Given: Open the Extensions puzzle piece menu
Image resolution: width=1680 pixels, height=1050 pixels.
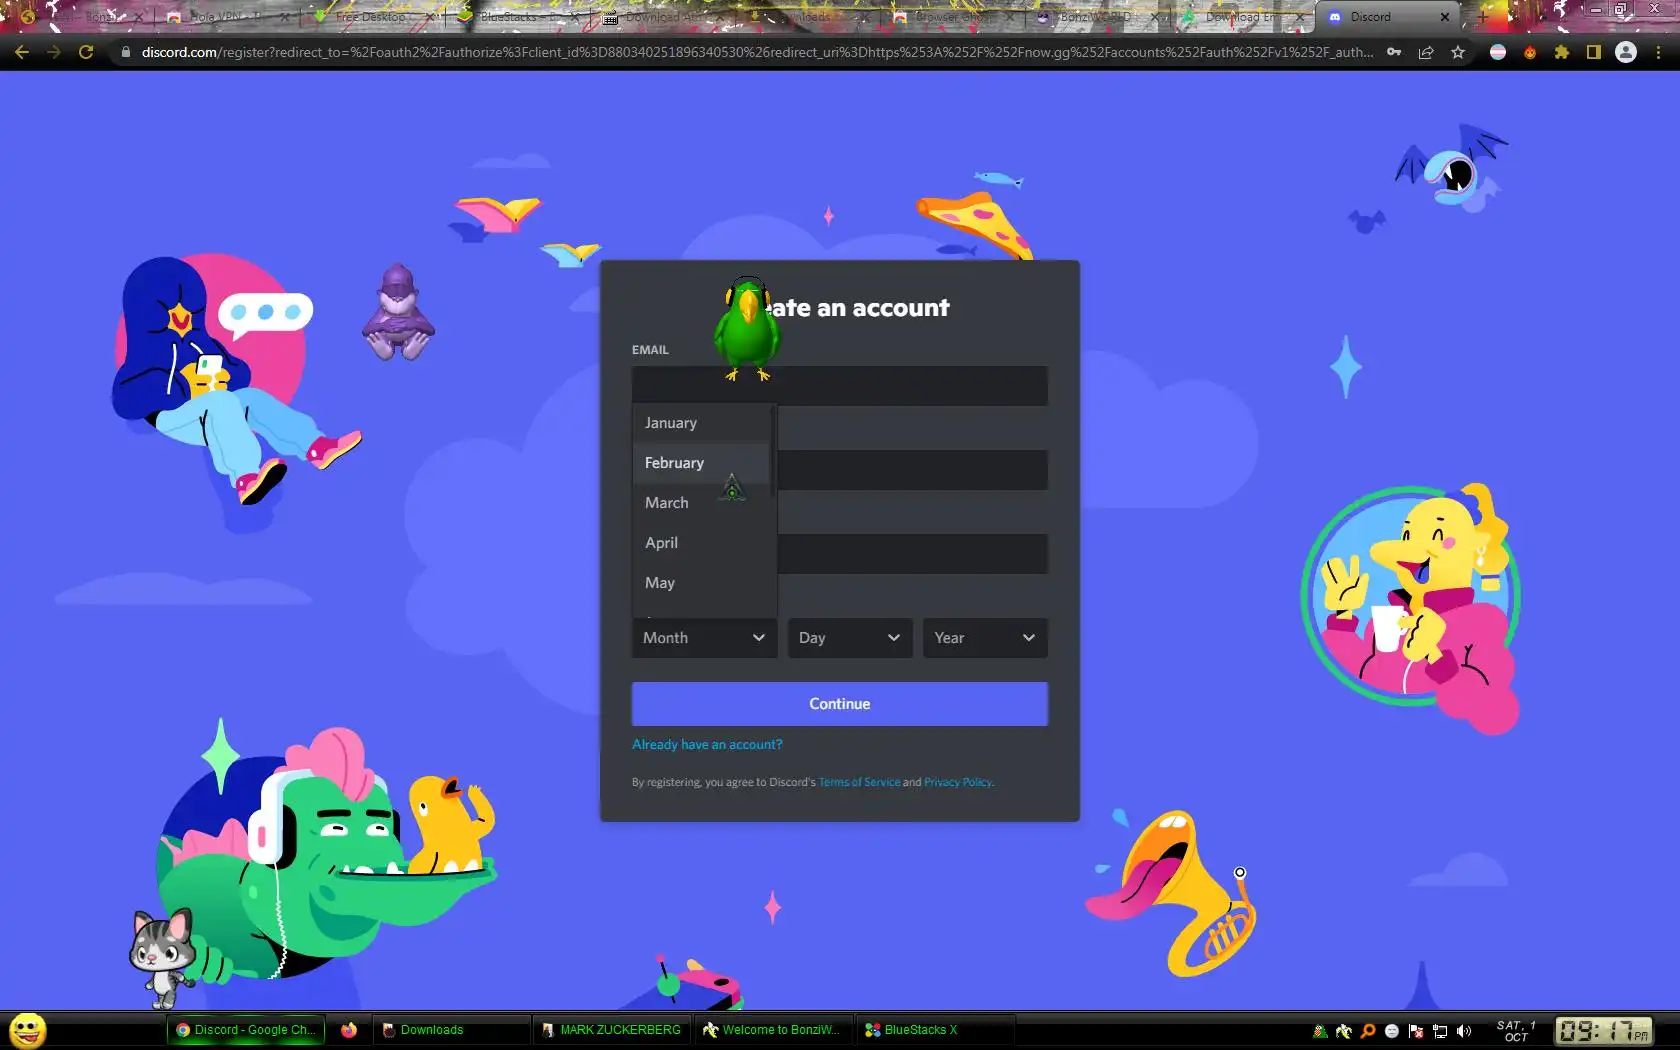Looking at the screenshot, I should click(x=1562, y=52).
